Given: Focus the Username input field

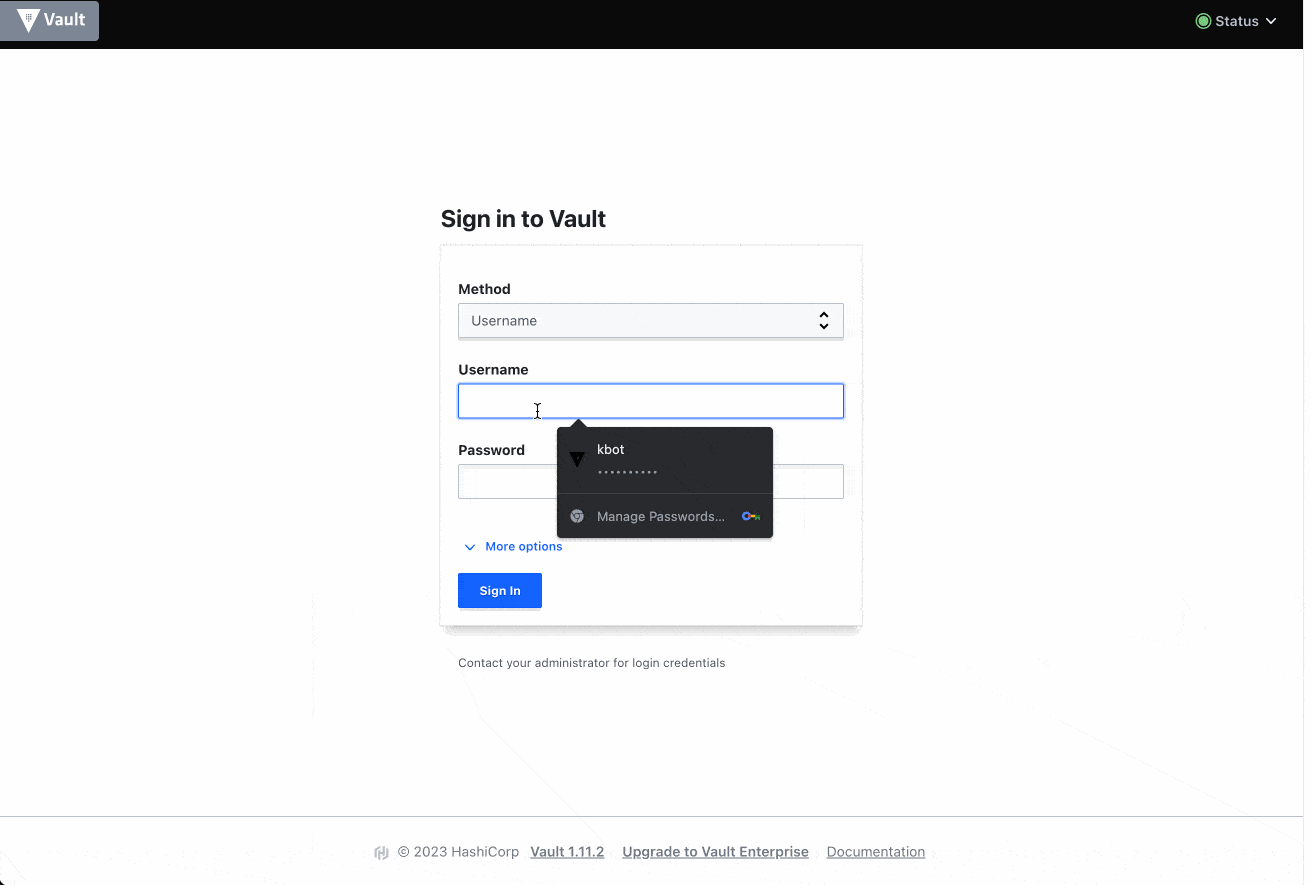Looking at the screenshot, I should click(x=650, y=401).
